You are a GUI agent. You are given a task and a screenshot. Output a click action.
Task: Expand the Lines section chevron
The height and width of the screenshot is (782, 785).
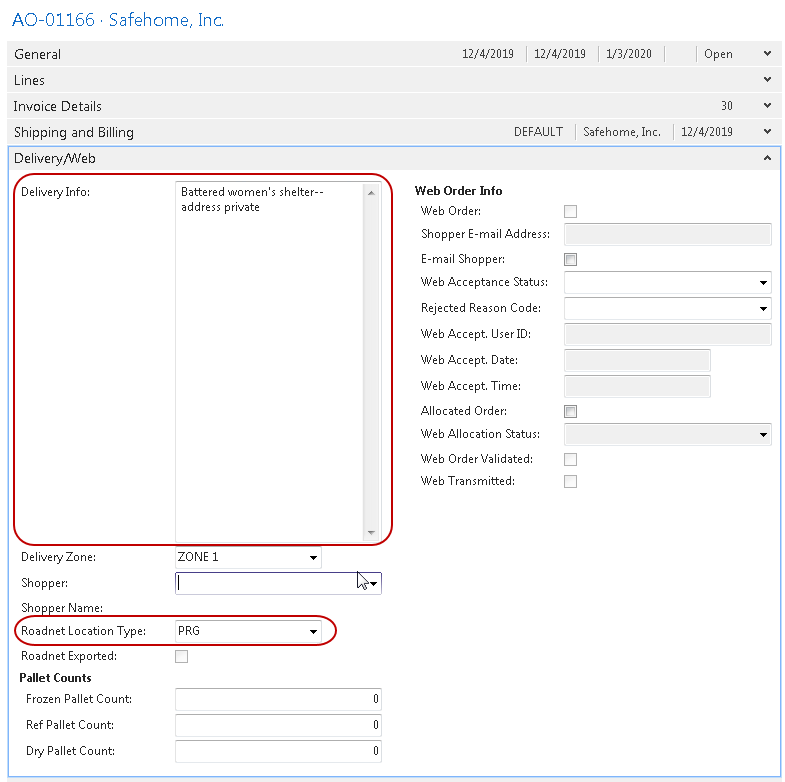[767, 80]
